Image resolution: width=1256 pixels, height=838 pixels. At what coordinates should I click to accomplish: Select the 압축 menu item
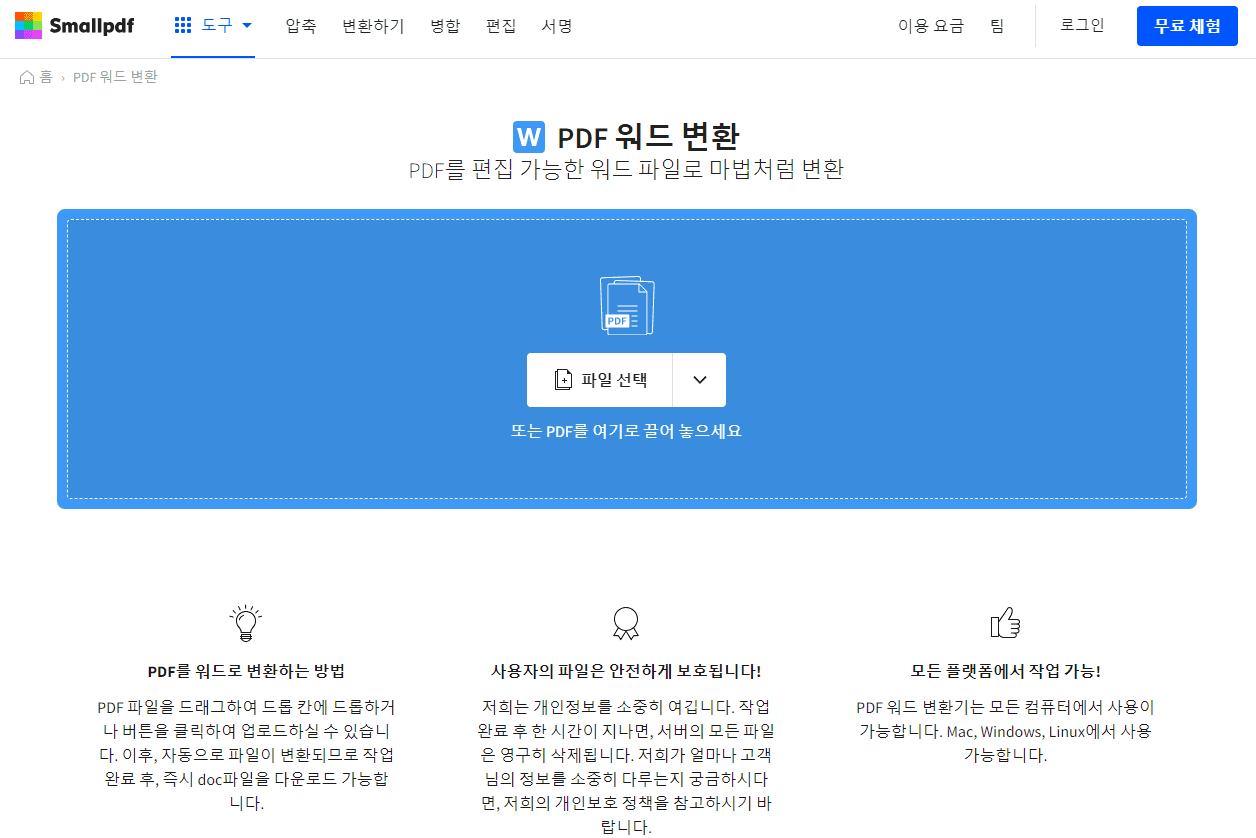click(299, 27)
